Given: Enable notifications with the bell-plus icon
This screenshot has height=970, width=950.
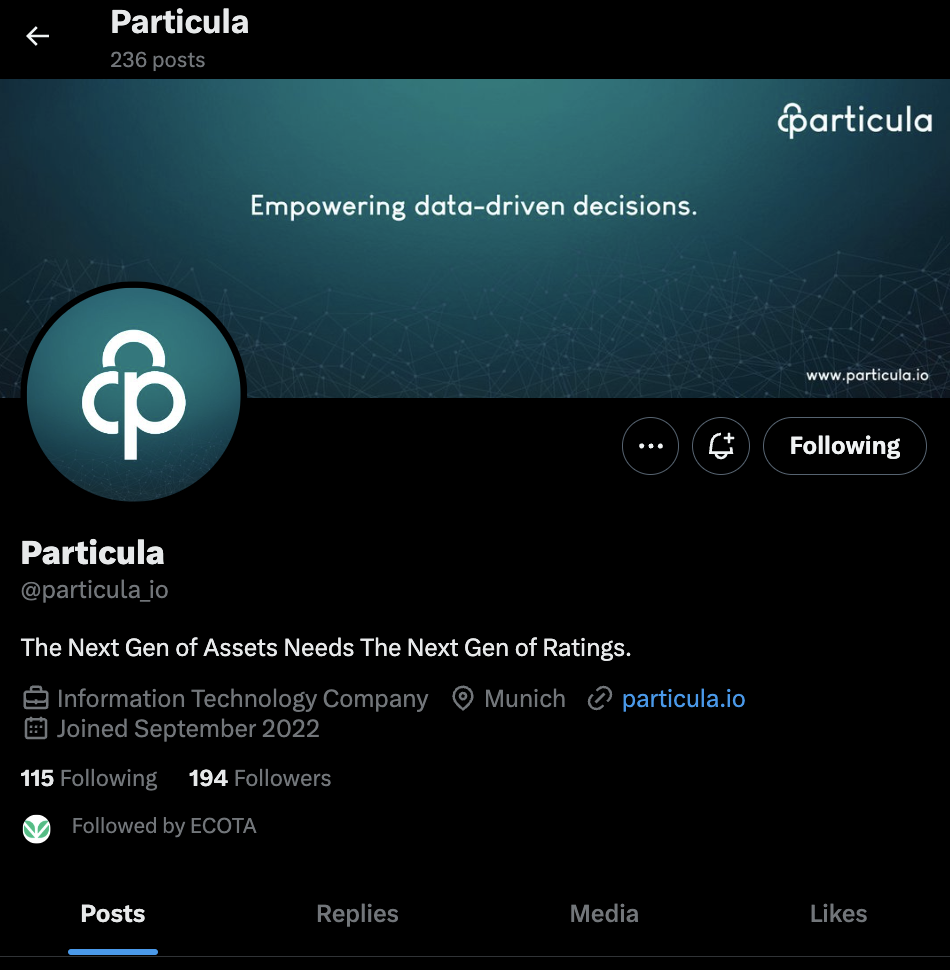Looking at the screenshot, I should [721, 445].
